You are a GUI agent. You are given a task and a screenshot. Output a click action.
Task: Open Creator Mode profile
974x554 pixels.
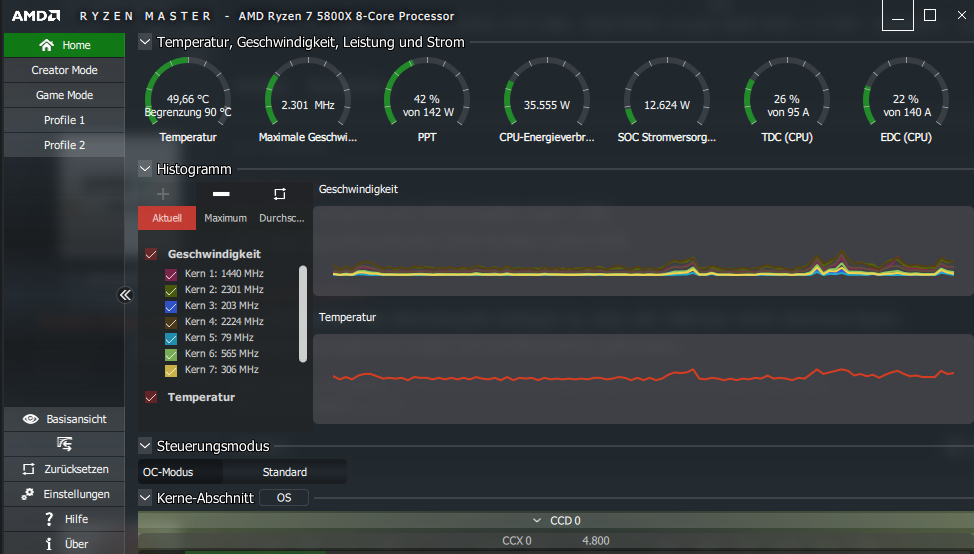pyautogui.click(x=64, y=70)
